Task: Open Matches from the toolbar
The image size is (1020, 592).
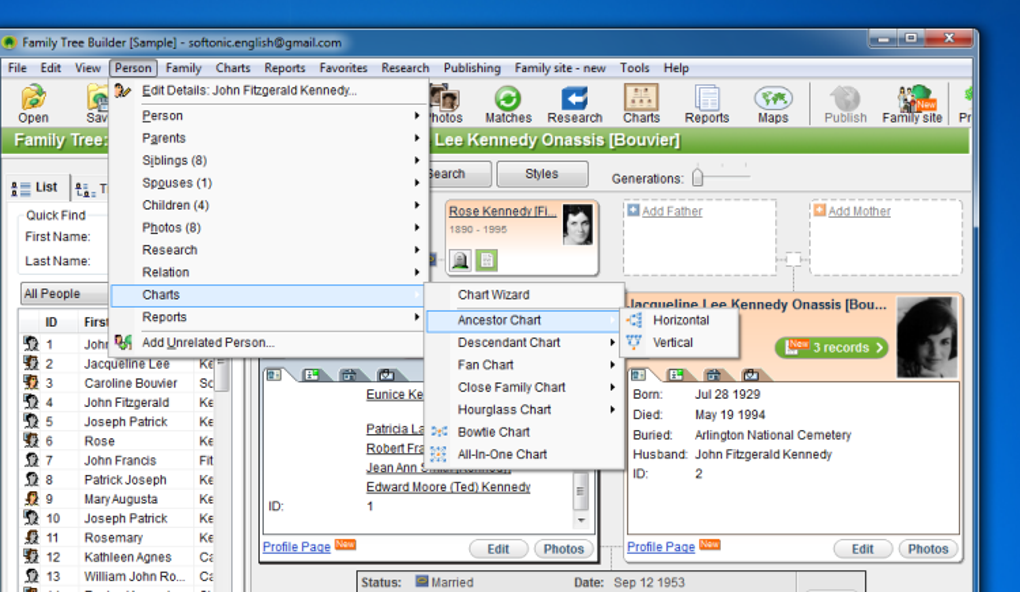Action: [x=508, y=104]
